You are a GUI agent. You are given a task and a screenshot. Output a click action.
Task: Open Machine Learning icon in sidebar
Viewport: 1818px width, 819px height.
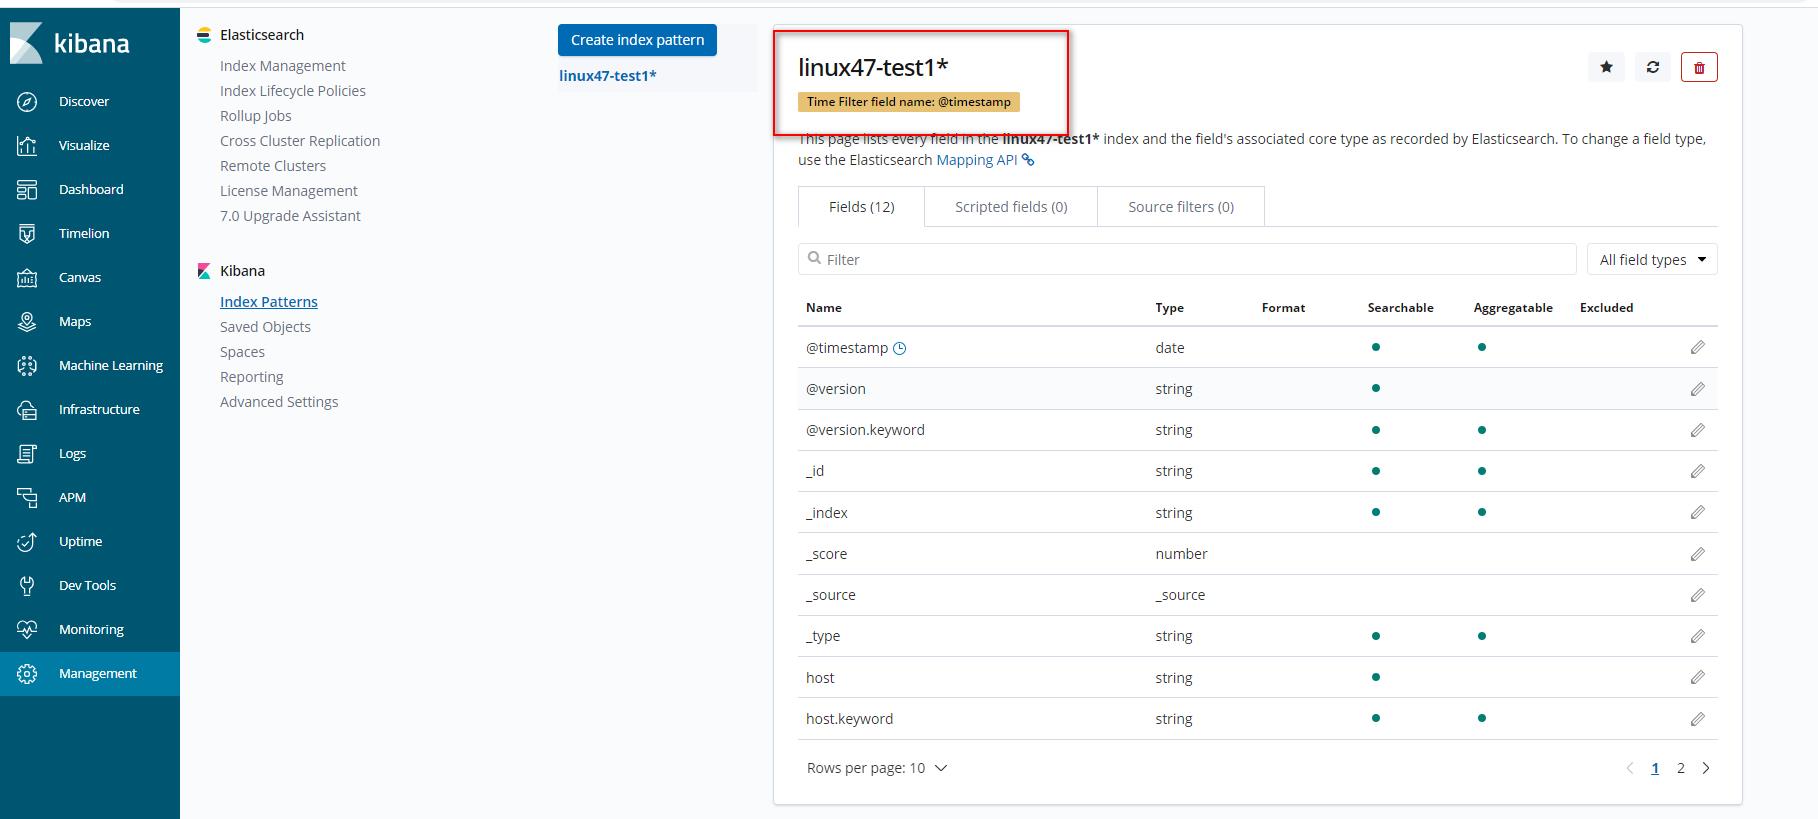coord(27,366)
